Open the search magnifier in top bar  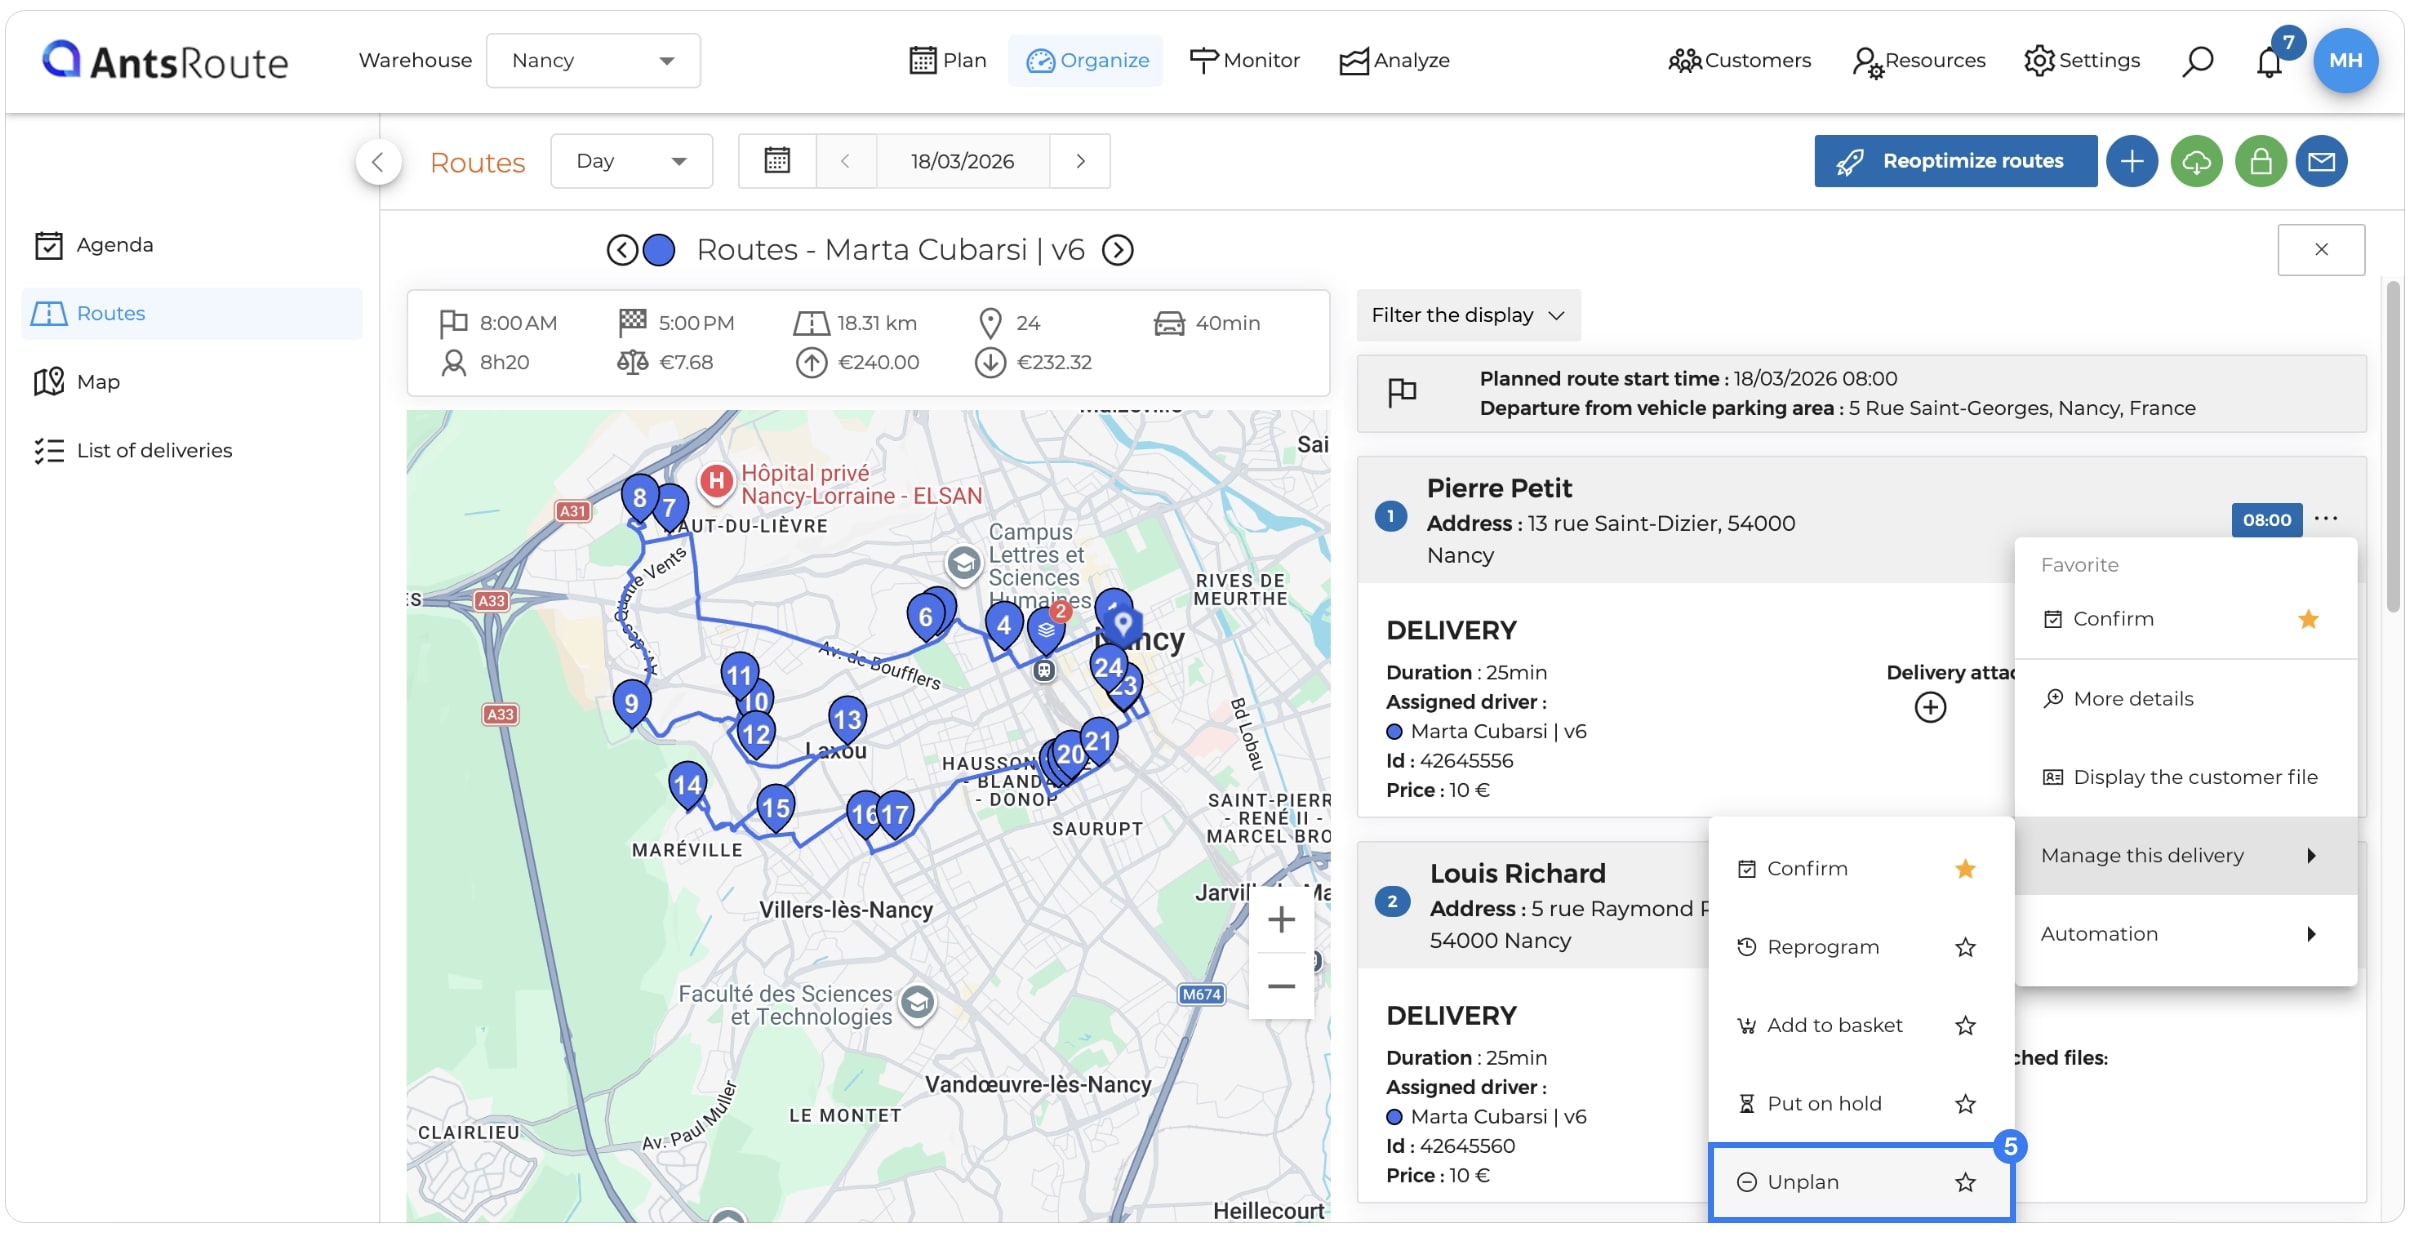coord(2197,61)
